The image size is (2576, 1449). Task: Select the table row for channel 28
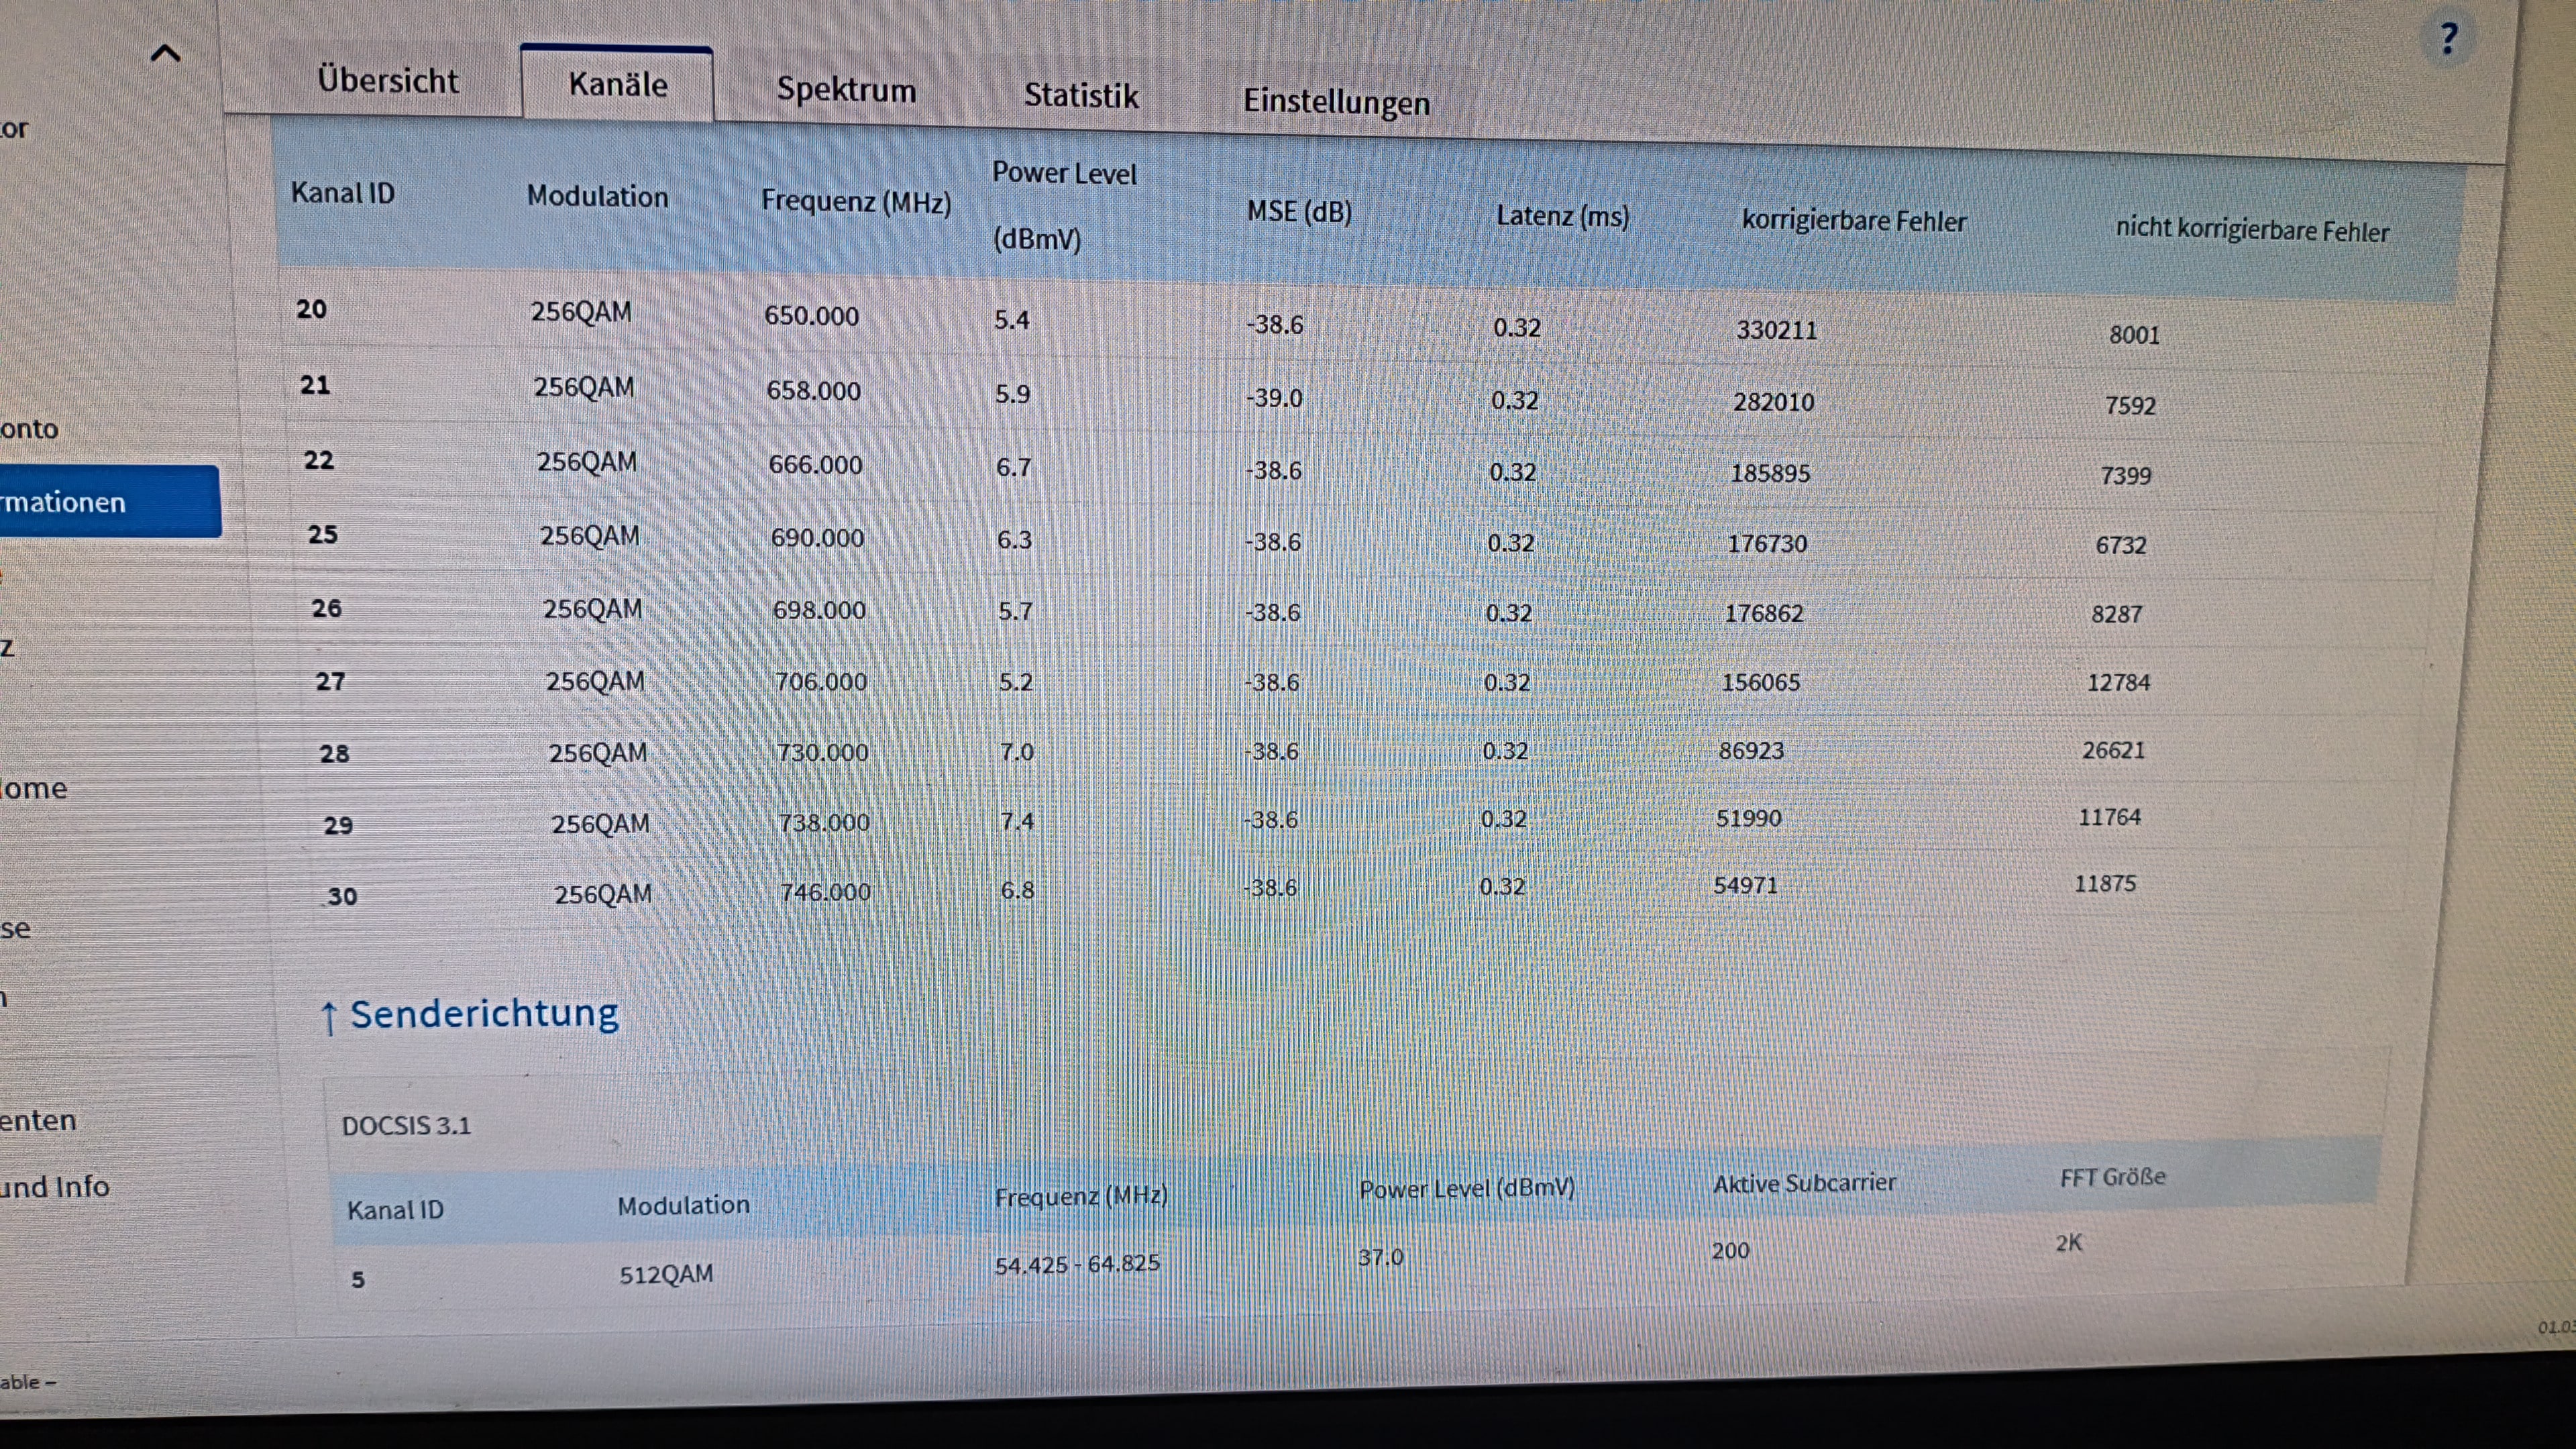coord(335,754)
